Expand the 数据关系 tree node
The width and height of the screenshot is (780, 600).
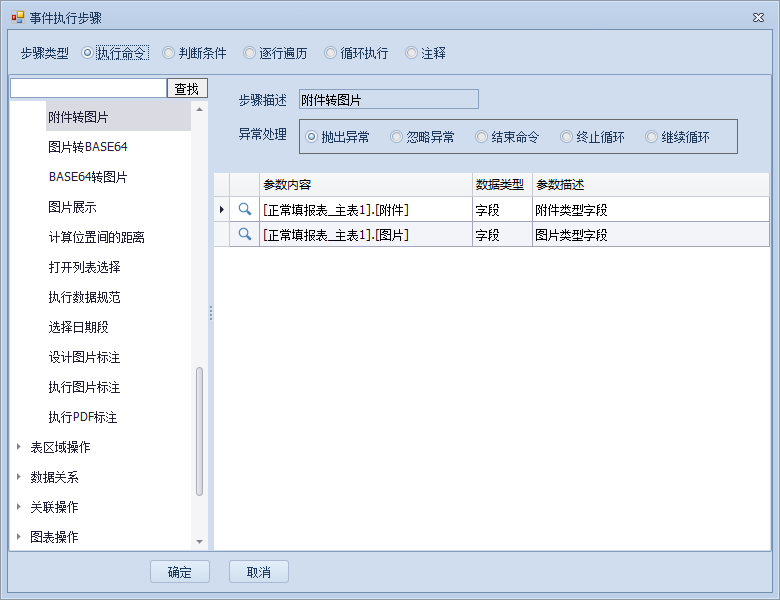(19, 477)
